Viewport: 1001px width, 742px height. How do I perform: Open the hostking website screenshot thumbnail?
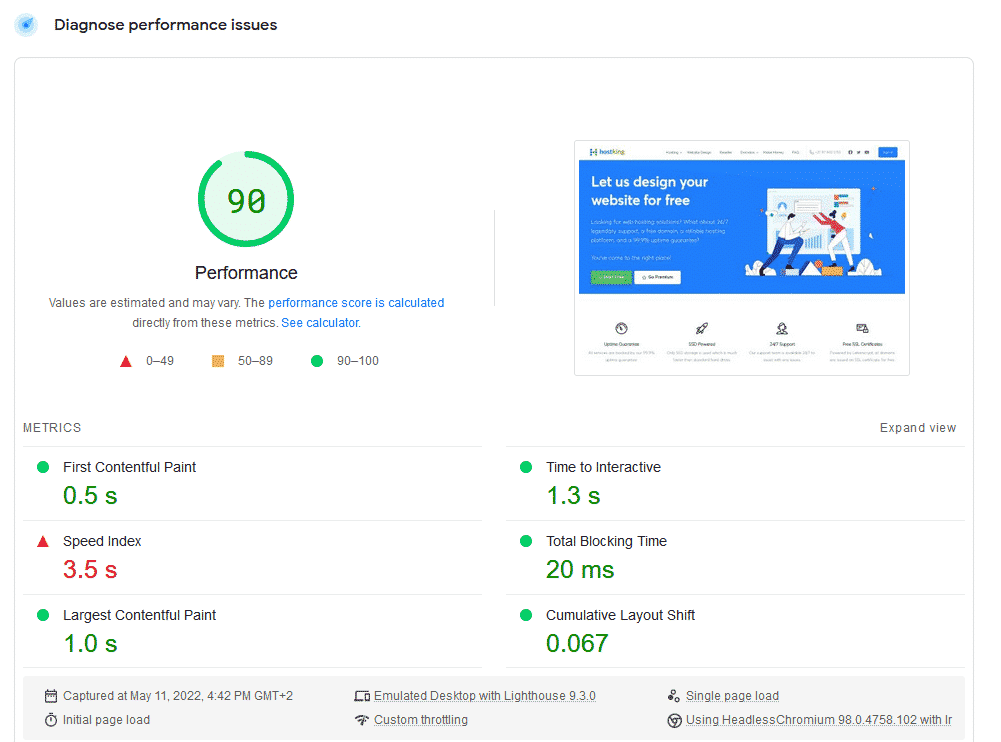[741, 258]
